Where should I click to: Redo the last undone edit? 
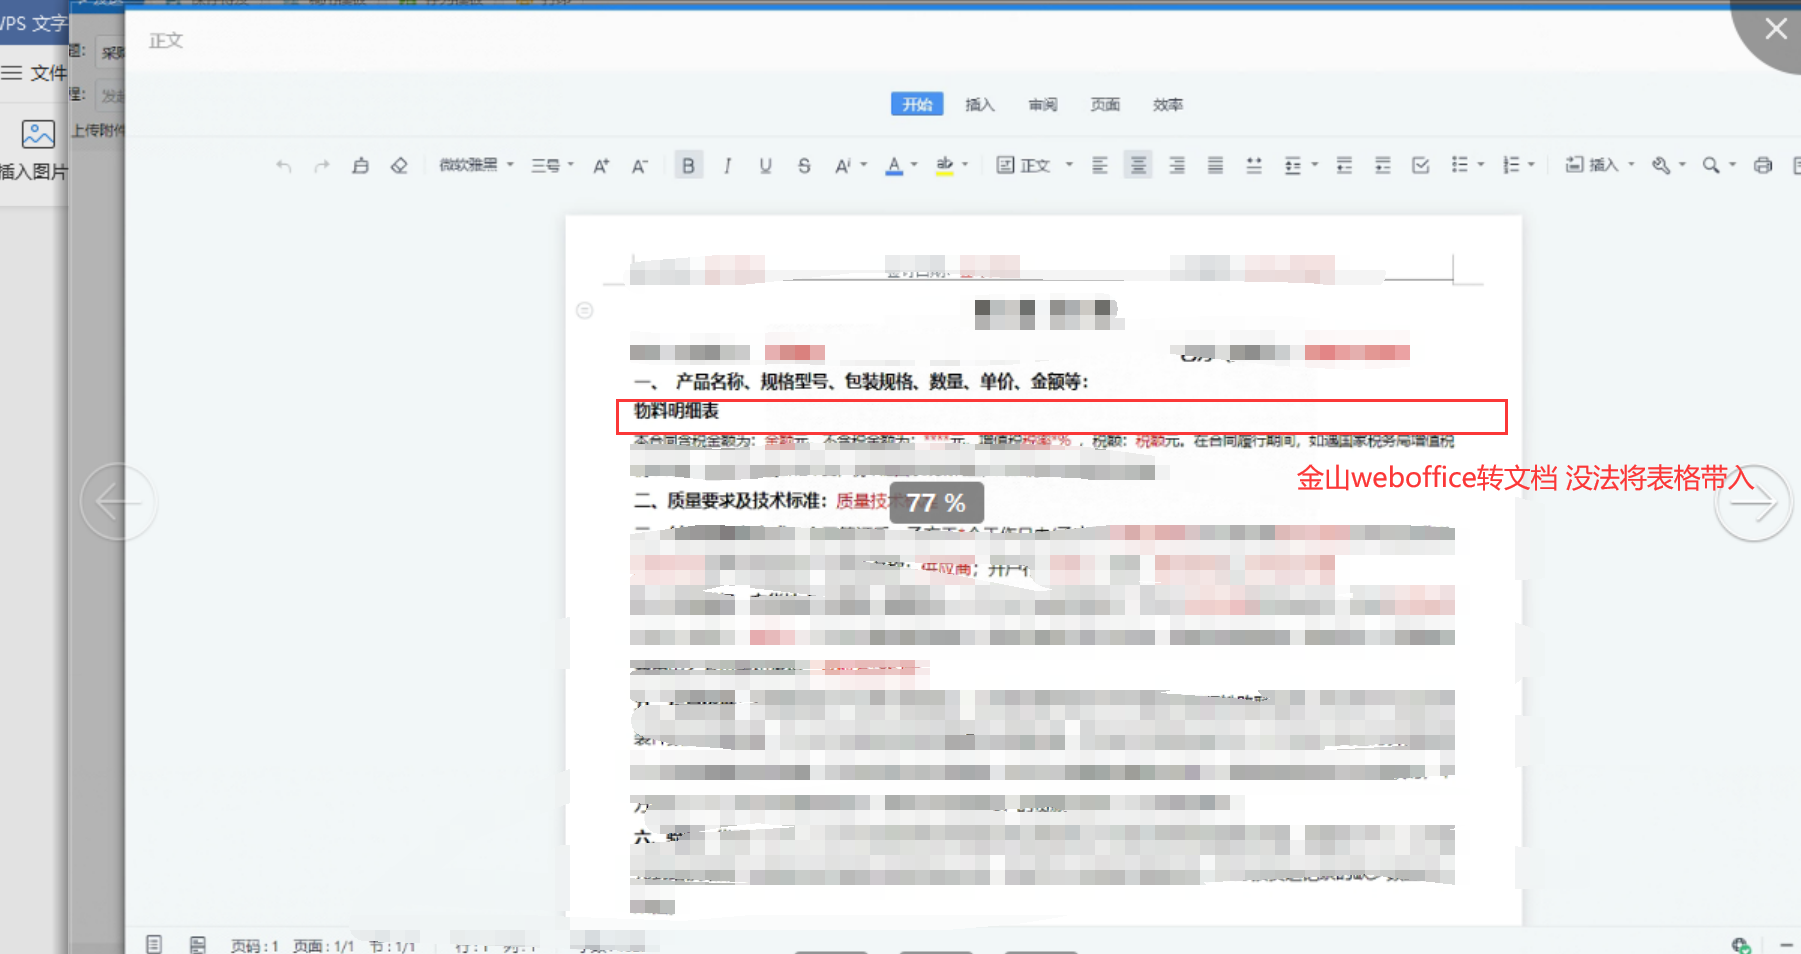(x=321, y=166)
